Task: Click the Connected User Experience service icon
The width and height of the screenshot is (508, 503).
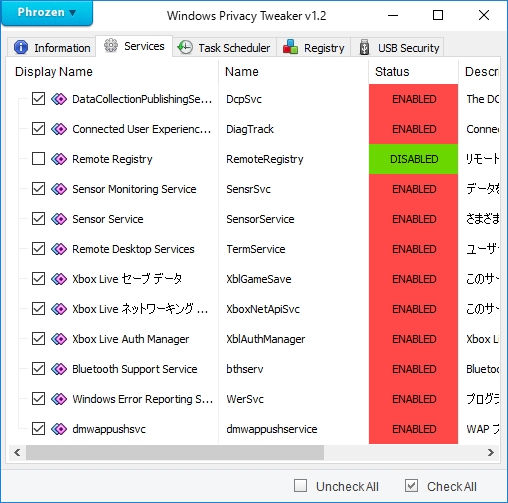Action: click(x=59, y=129)
